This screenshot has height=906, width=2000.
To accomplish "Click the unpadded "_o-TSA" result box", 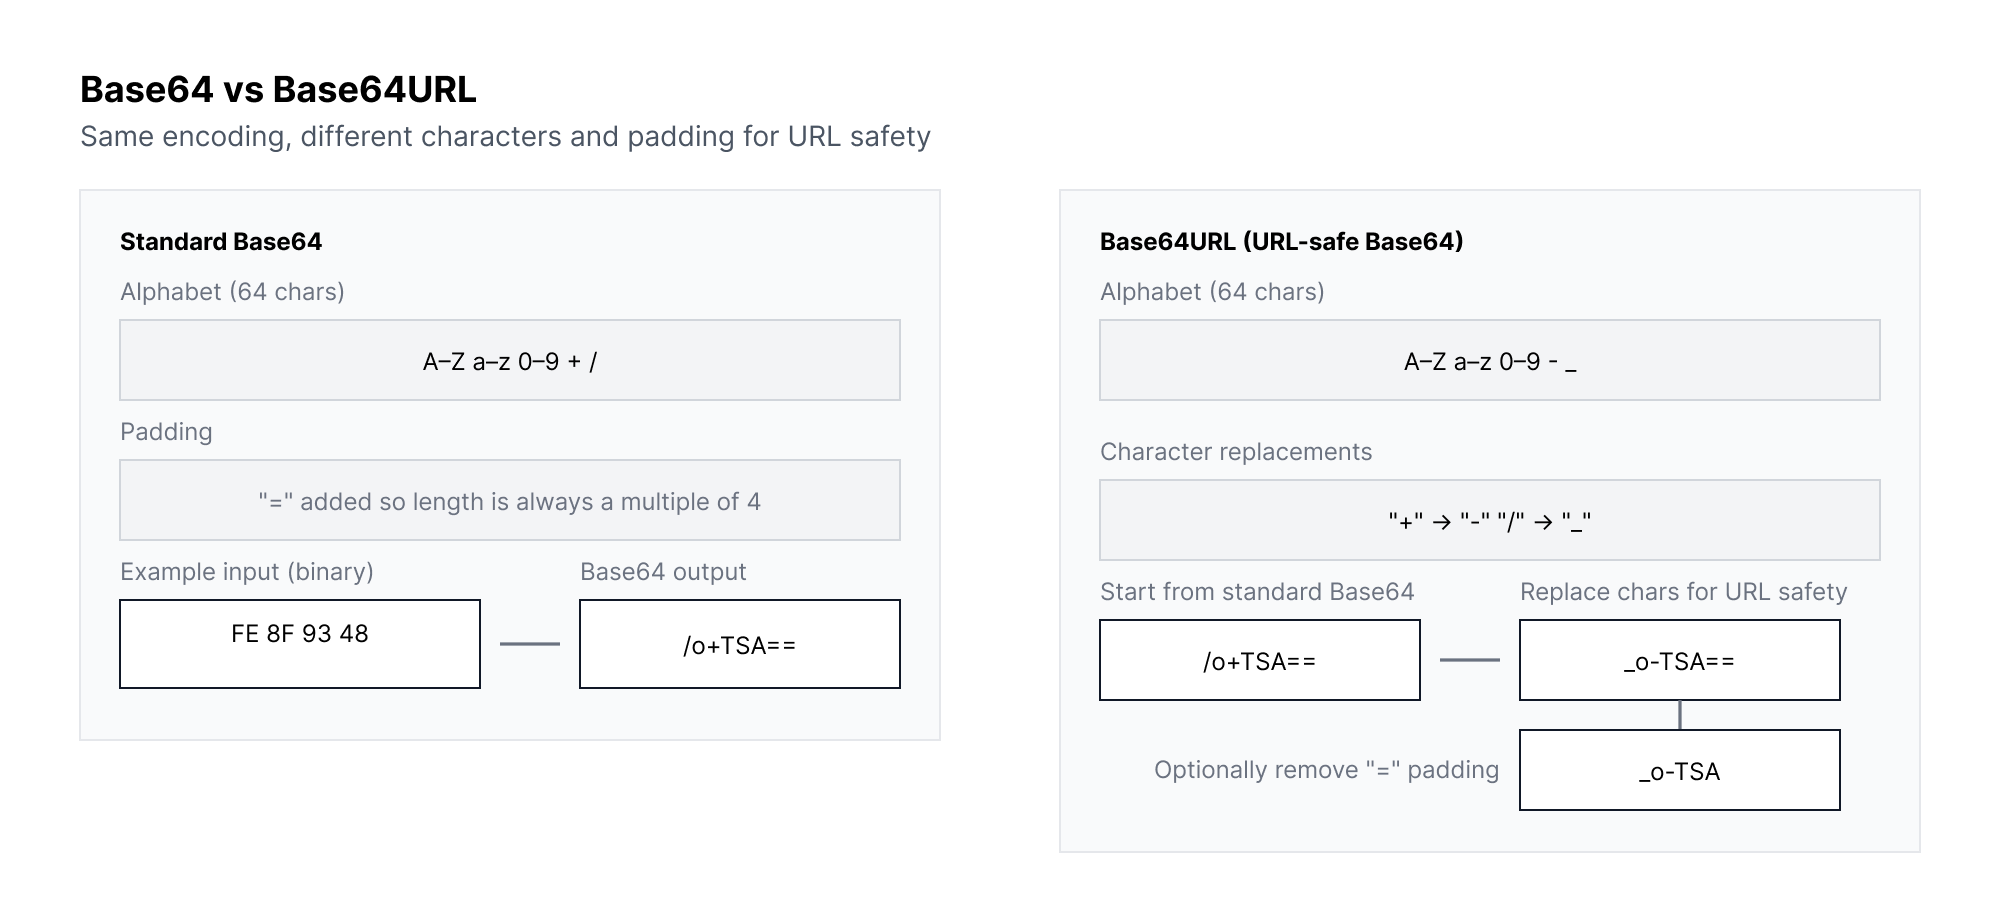I will tap(1680, 771).
